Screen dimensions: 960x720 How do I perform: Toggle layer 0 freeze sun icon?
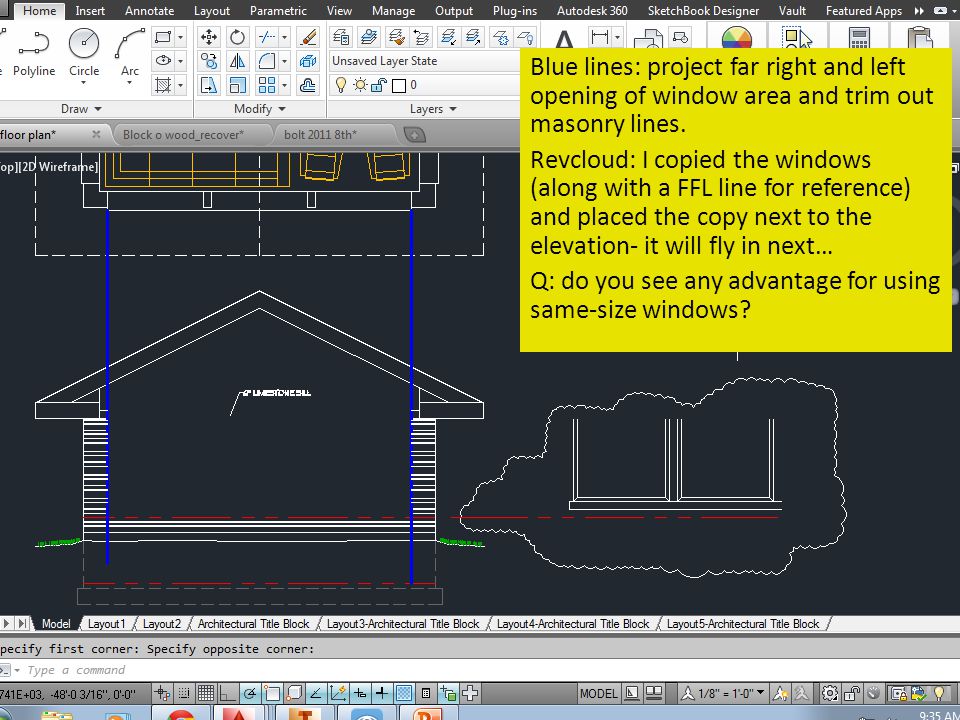360,85
